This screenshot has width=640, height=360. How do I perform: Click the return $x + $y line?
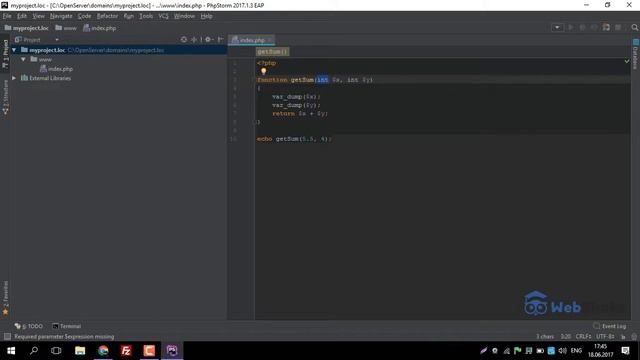[x=300, y=114]
